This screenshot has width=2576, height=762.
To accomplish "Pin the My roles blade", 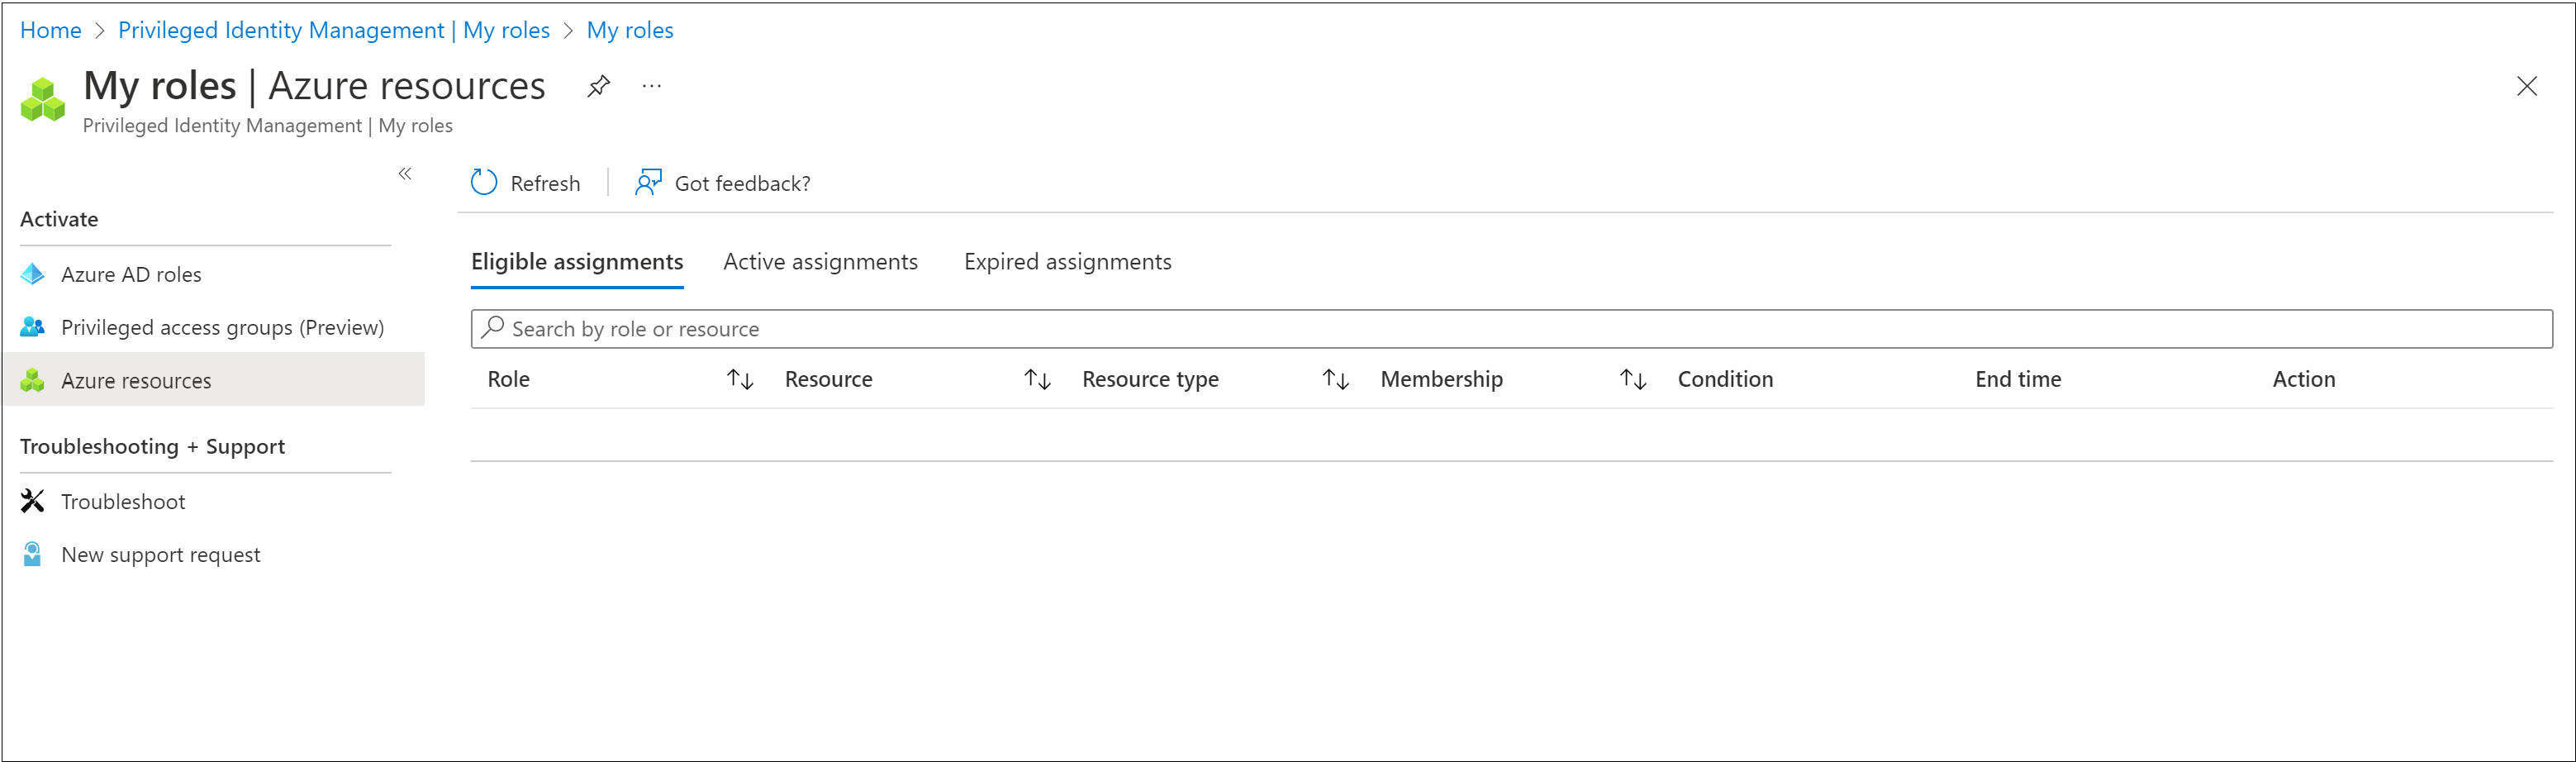I will (598, 86).
